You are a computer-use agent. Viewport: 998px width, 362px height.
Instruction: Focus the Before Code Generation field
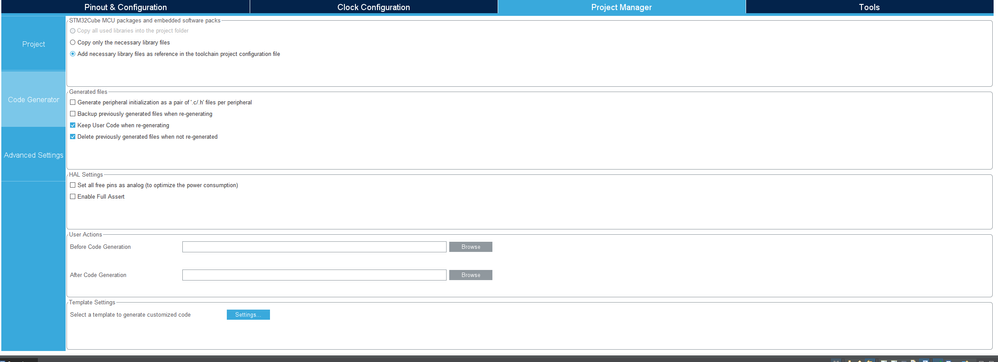[x=314, y=247]
